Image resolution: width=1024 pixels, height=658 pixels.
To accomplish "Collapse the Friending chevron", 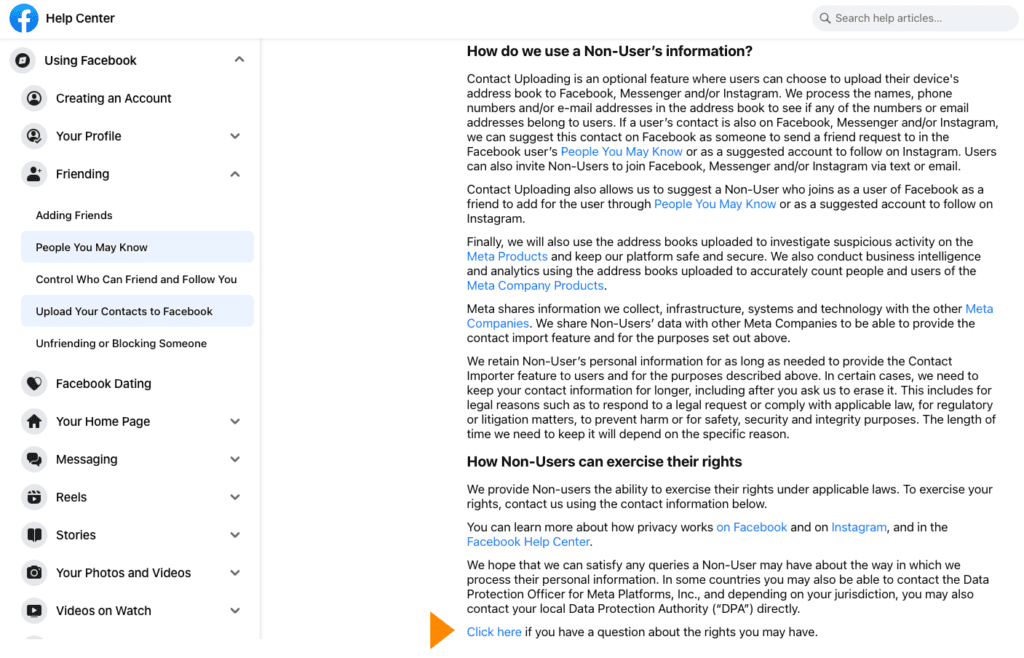I will (235, 174).
